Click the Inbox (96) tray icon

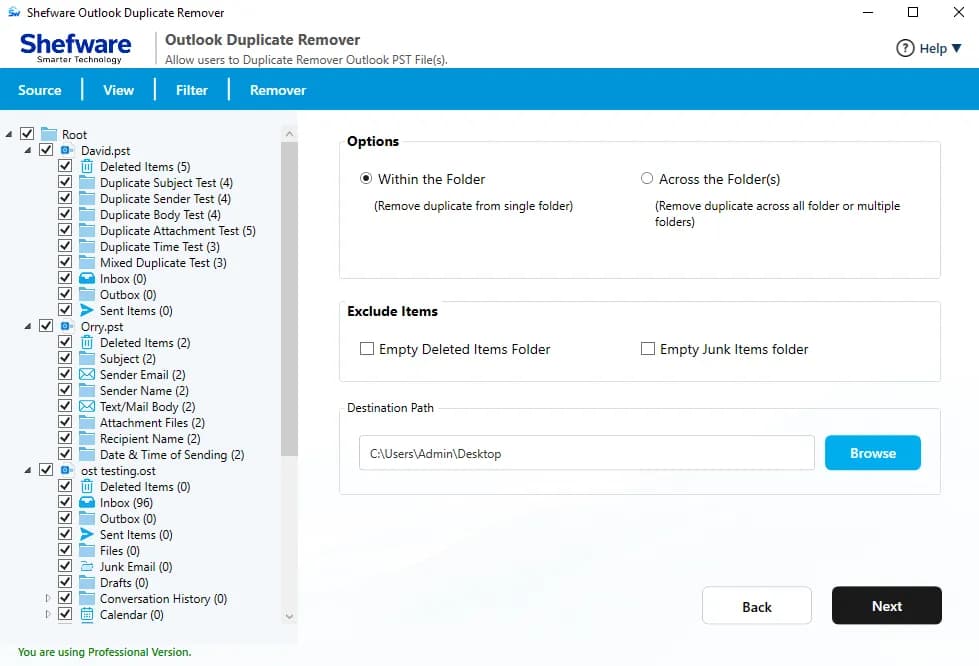click(x=87, y=502)
